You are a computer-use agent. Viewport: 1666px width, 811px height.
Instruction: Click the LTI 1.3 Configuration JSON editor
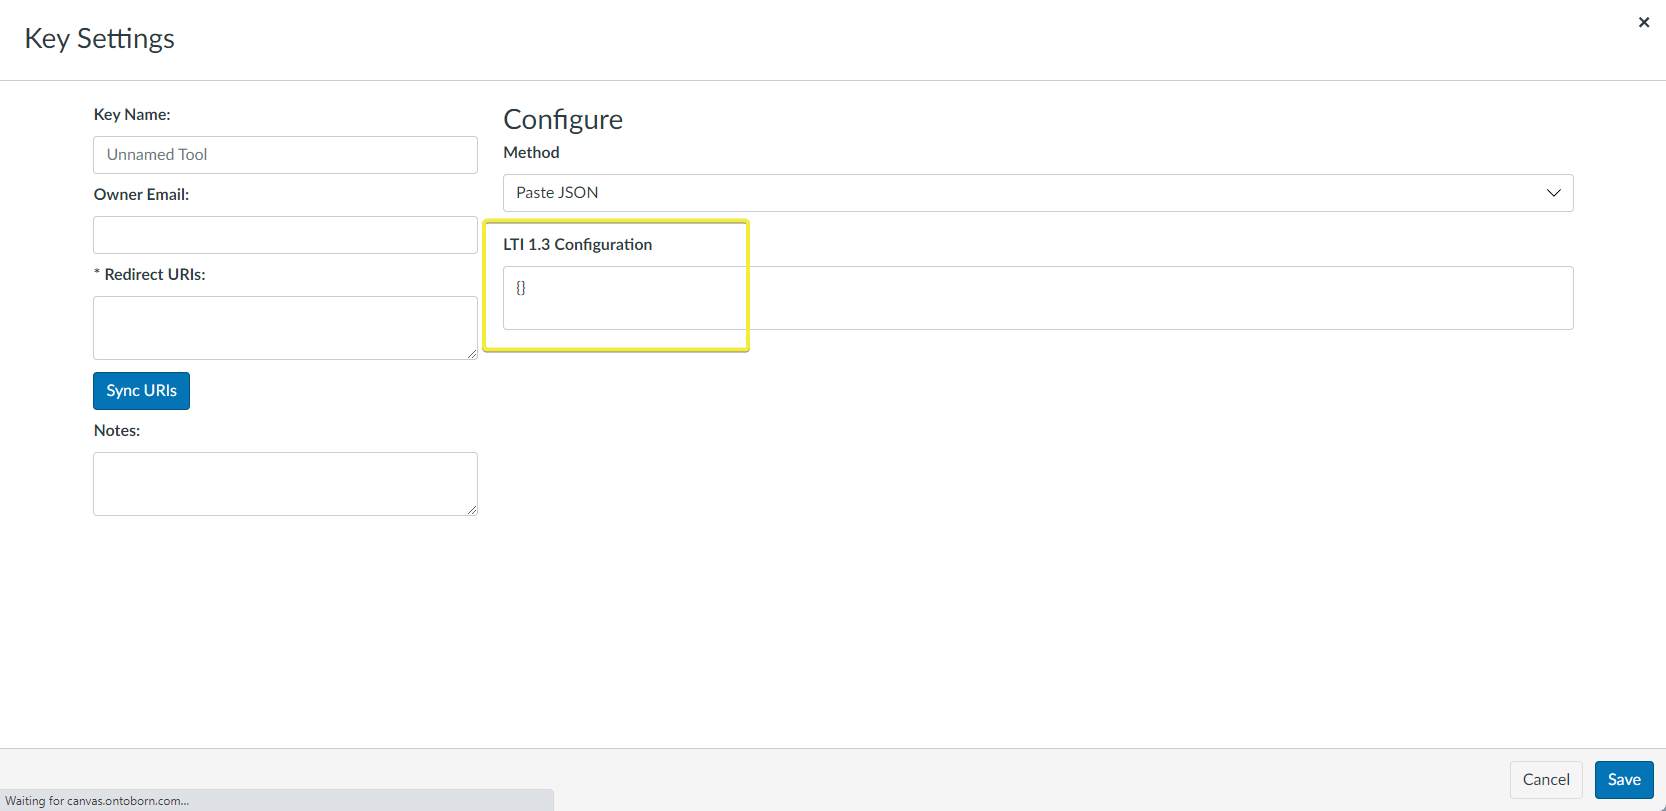click(1038, 298)
